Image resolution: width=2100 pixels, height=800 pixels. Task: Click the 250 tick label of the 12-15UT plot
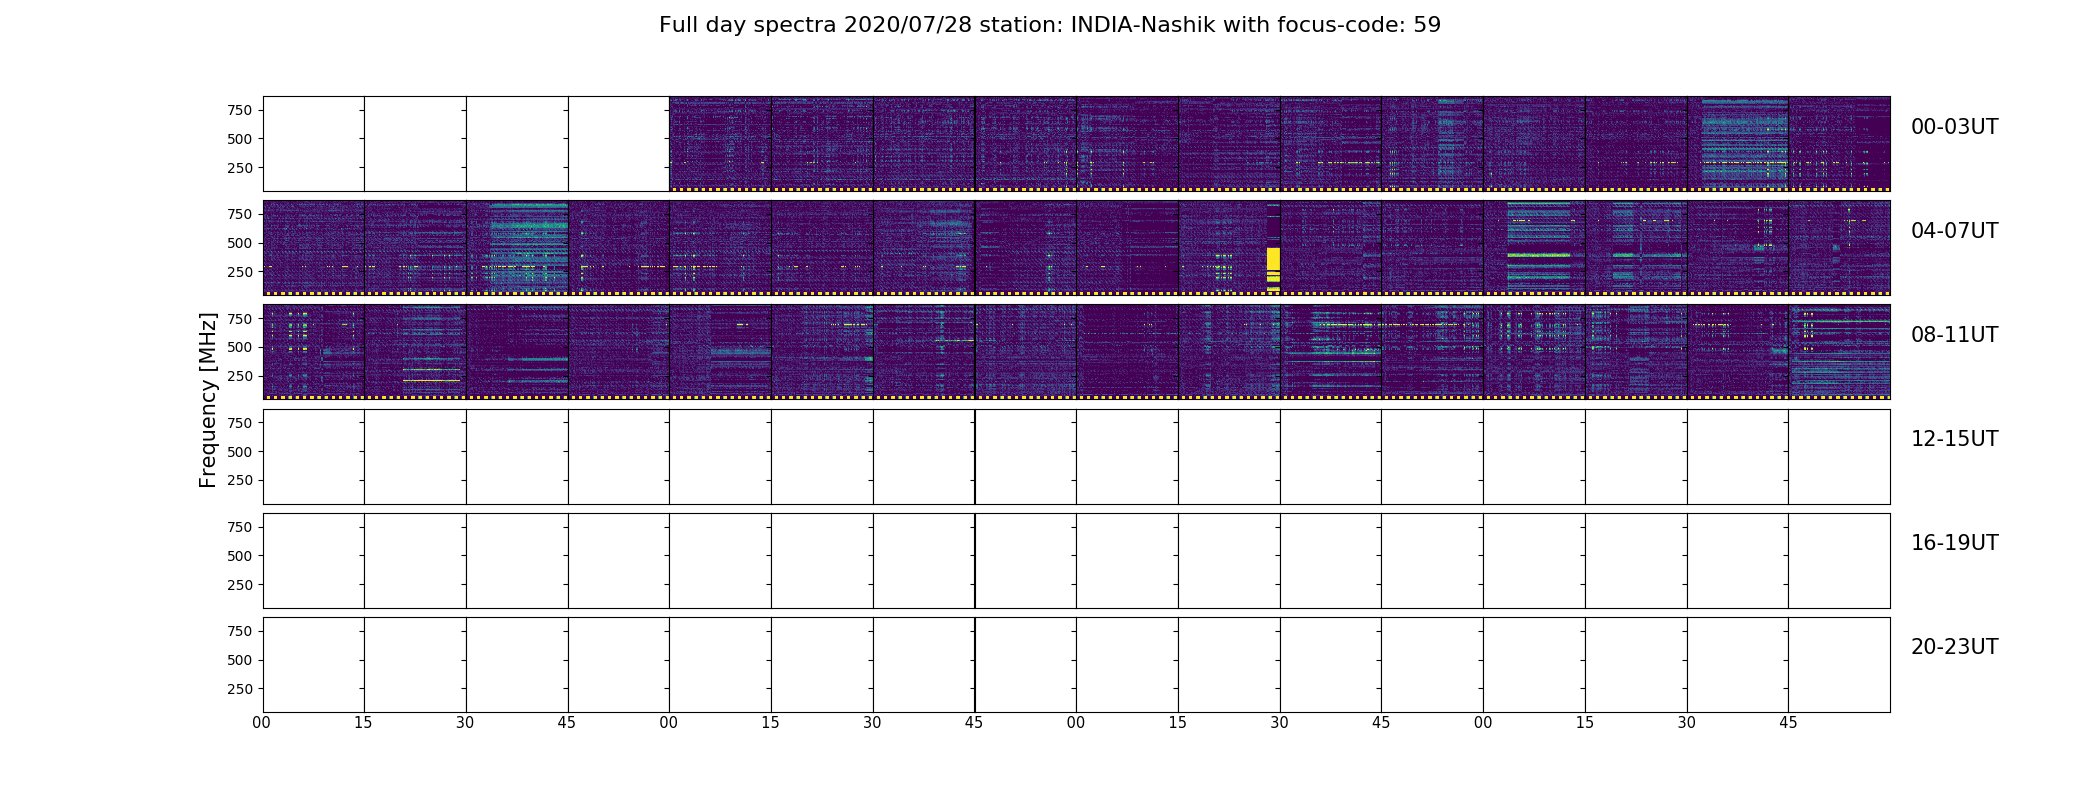(240, 480)
